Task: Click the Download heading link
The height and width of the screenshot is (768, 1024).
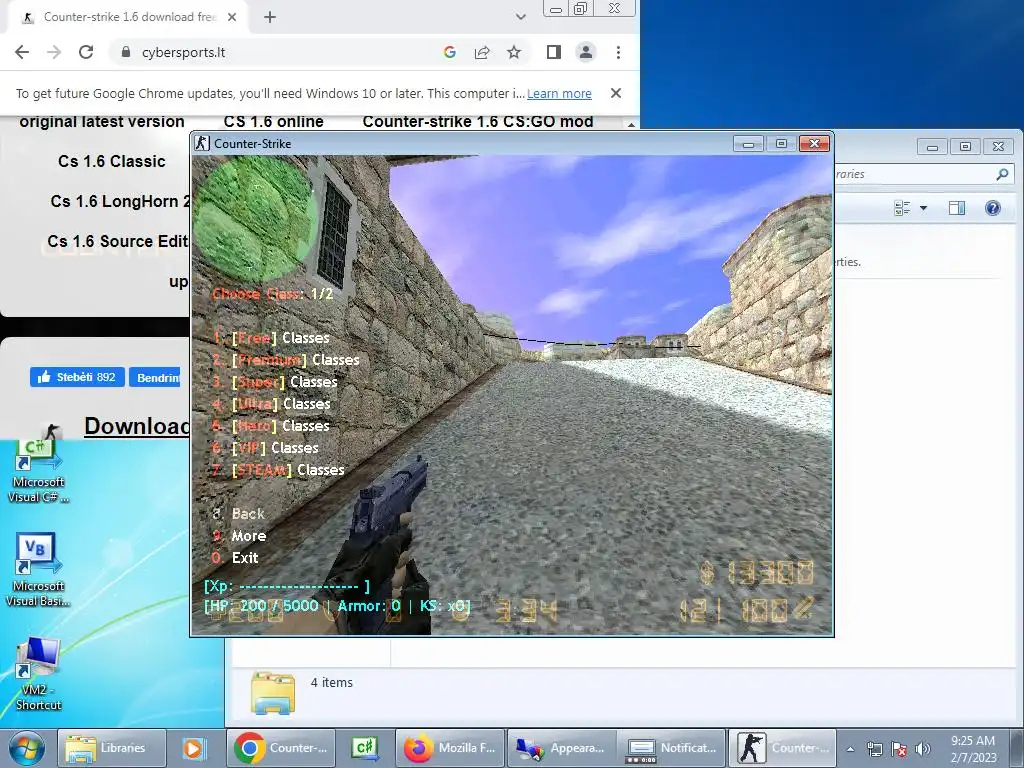Action: tap(136, 426)
